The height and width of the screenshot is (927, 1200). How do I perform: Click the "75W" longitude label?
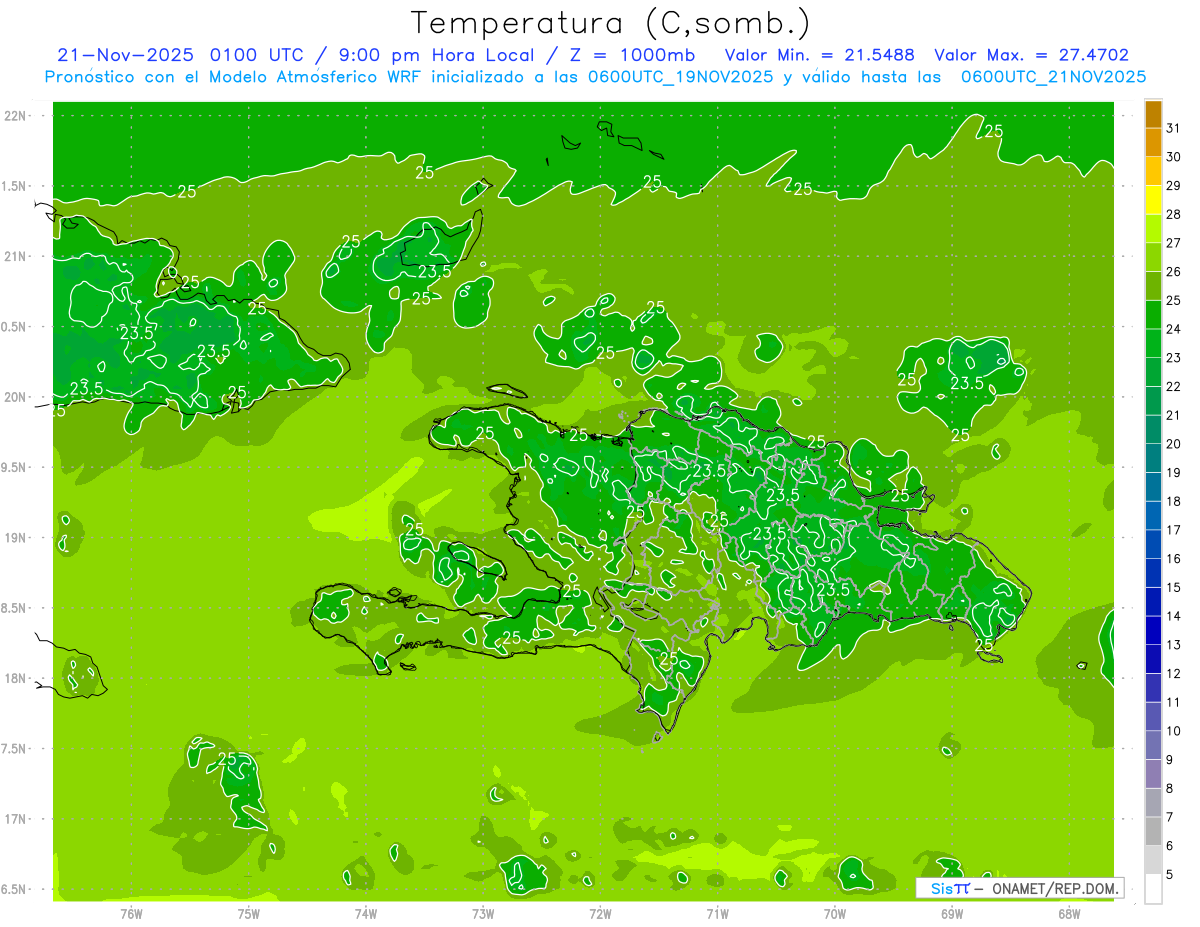pyautogui.click(x=249, y=913)
